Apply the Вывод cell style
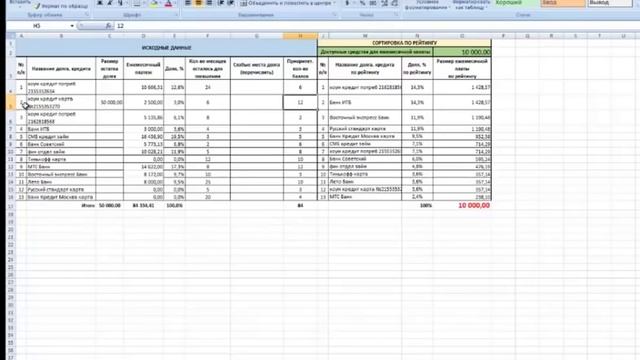640x360 pixels. pyautogui.click(x=610, y=3)
